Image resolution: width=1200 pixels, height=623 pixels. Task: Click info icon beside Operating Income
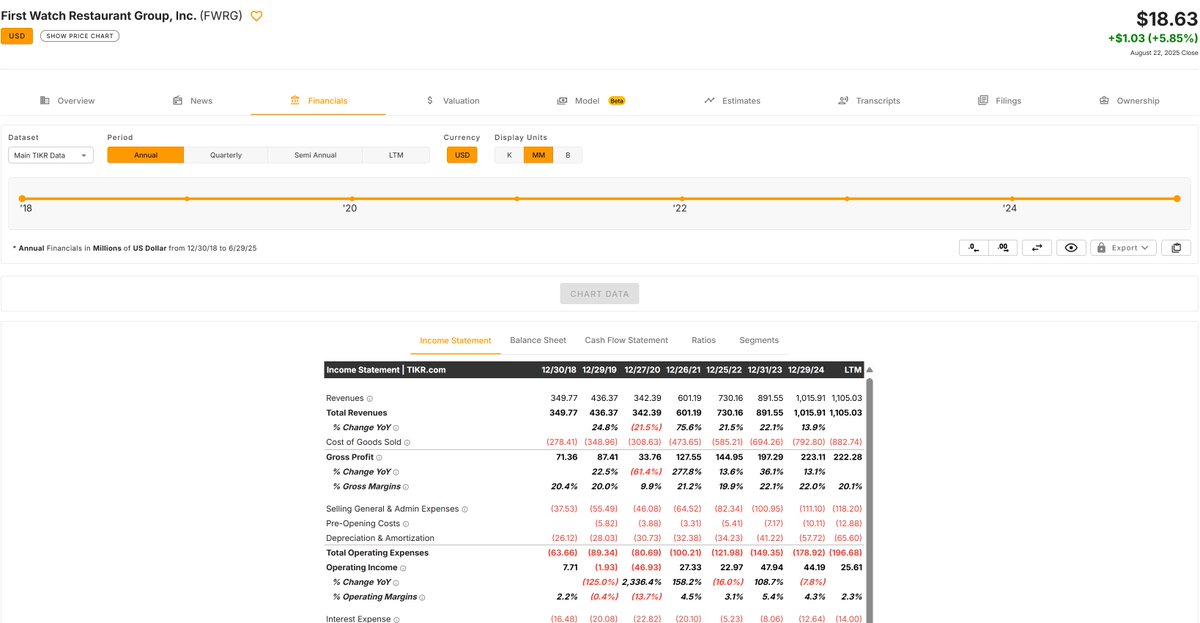(403, 568)
